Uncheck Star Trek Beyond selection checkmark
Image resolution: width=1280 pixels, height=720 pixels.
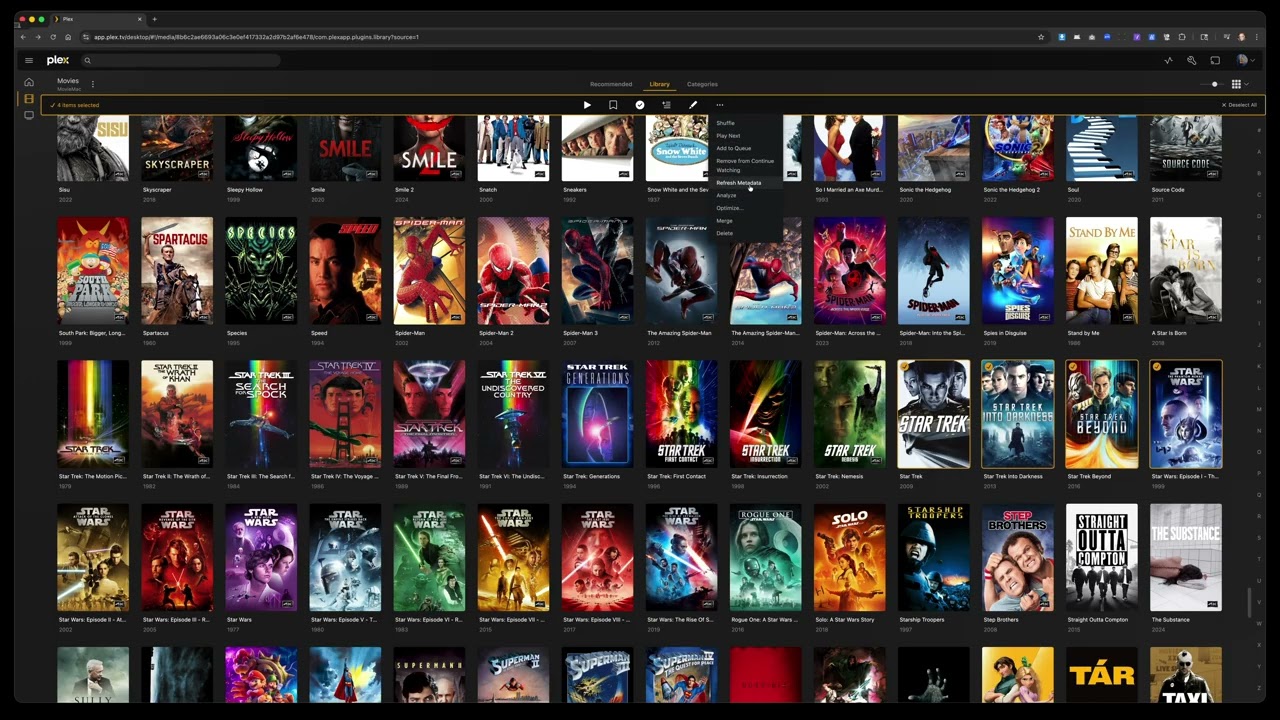tap(1073, 367)
